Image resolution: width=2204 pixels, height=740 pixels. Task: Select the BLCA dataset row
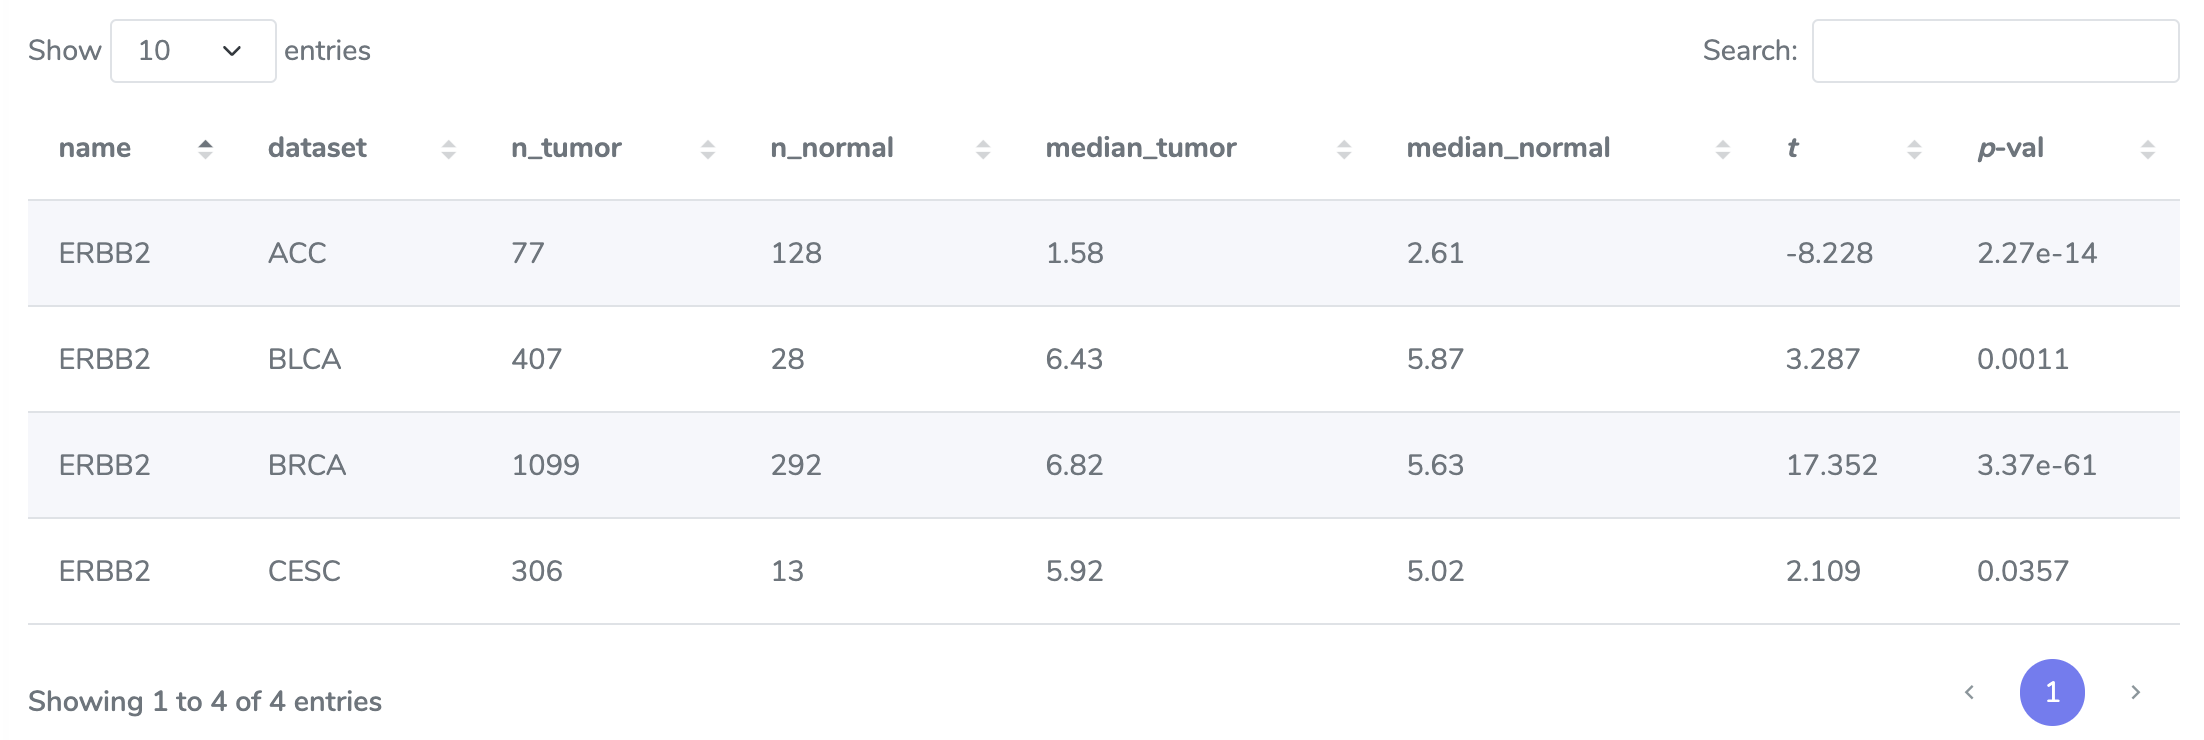pos(1103,359)
